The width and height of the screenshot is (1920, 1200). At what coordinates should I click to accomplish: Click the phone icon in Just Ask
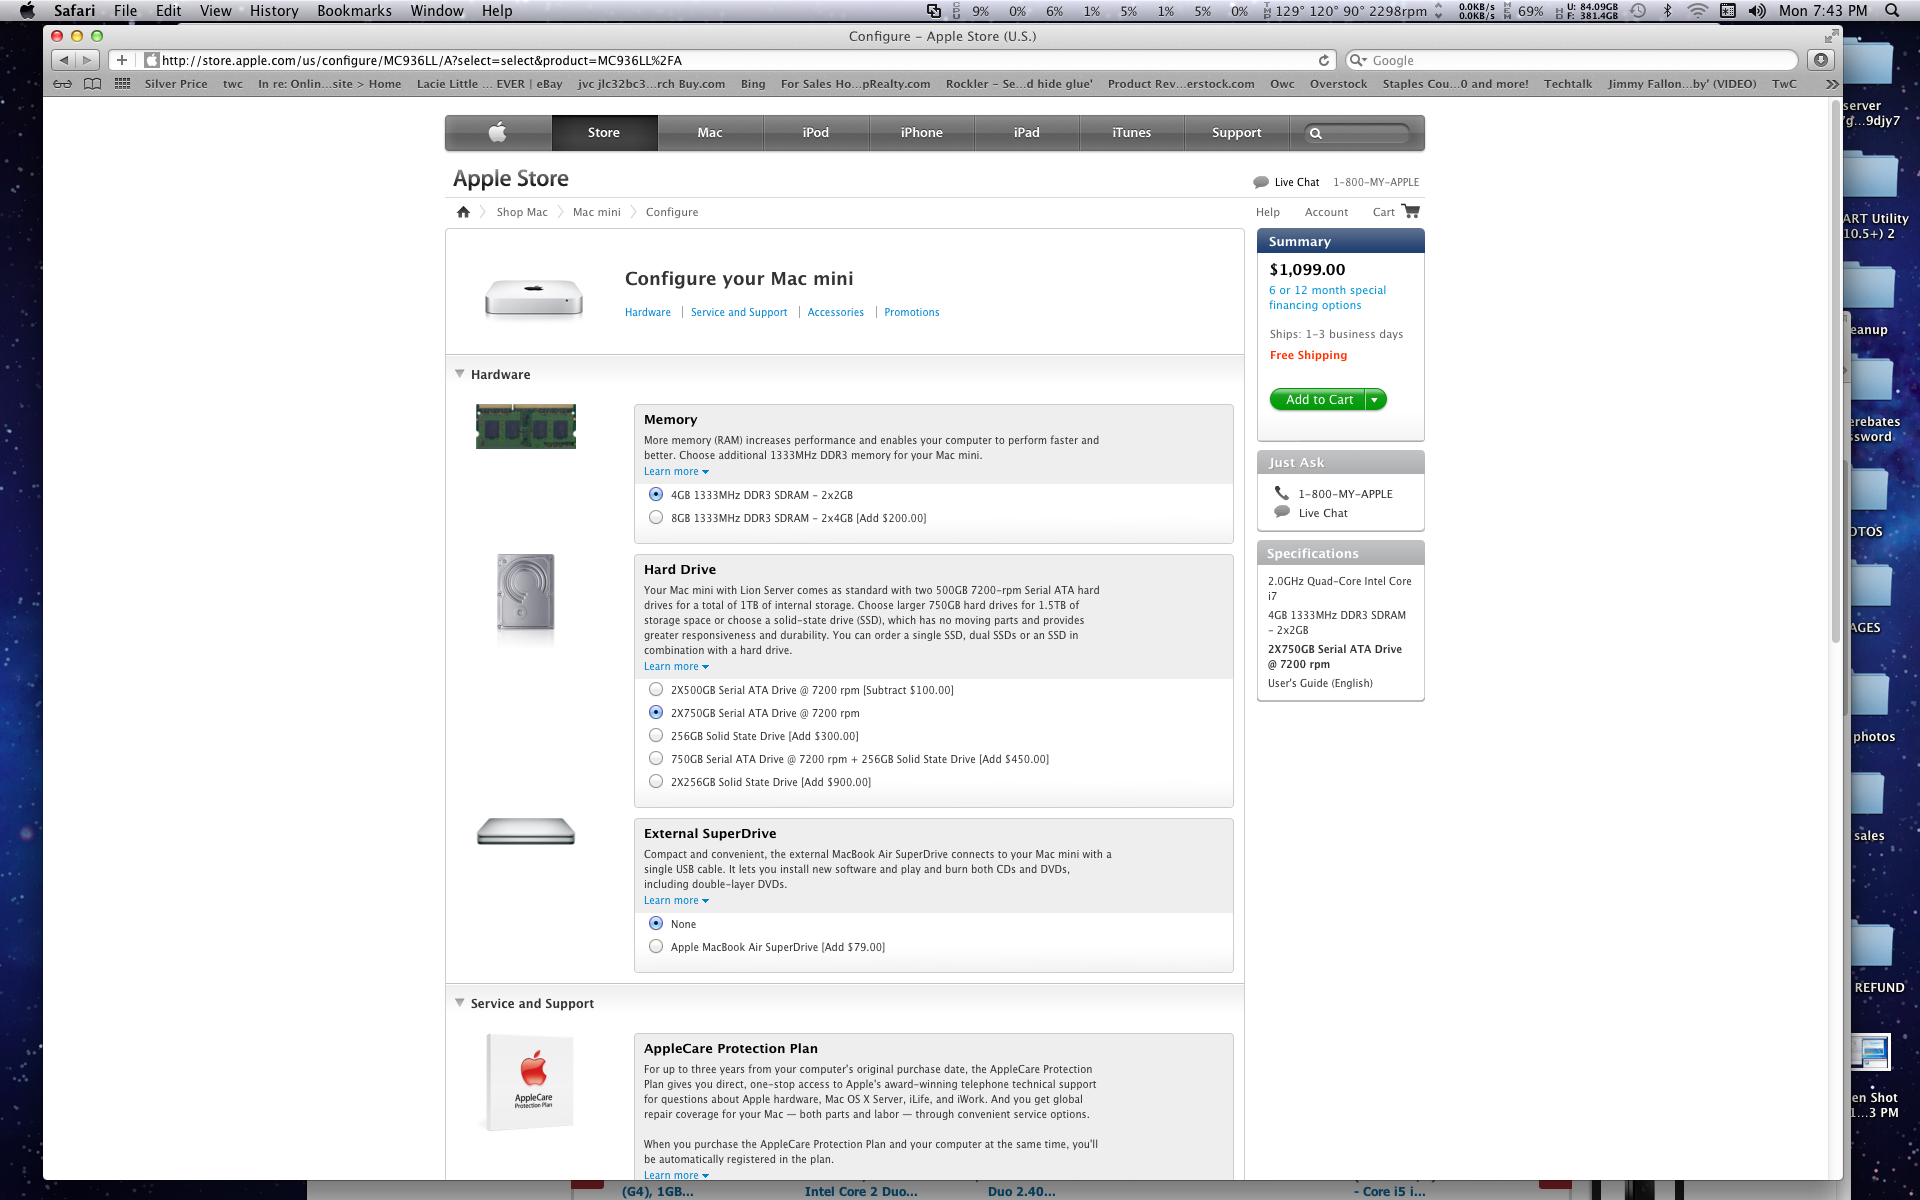[x=1282, y=493]
